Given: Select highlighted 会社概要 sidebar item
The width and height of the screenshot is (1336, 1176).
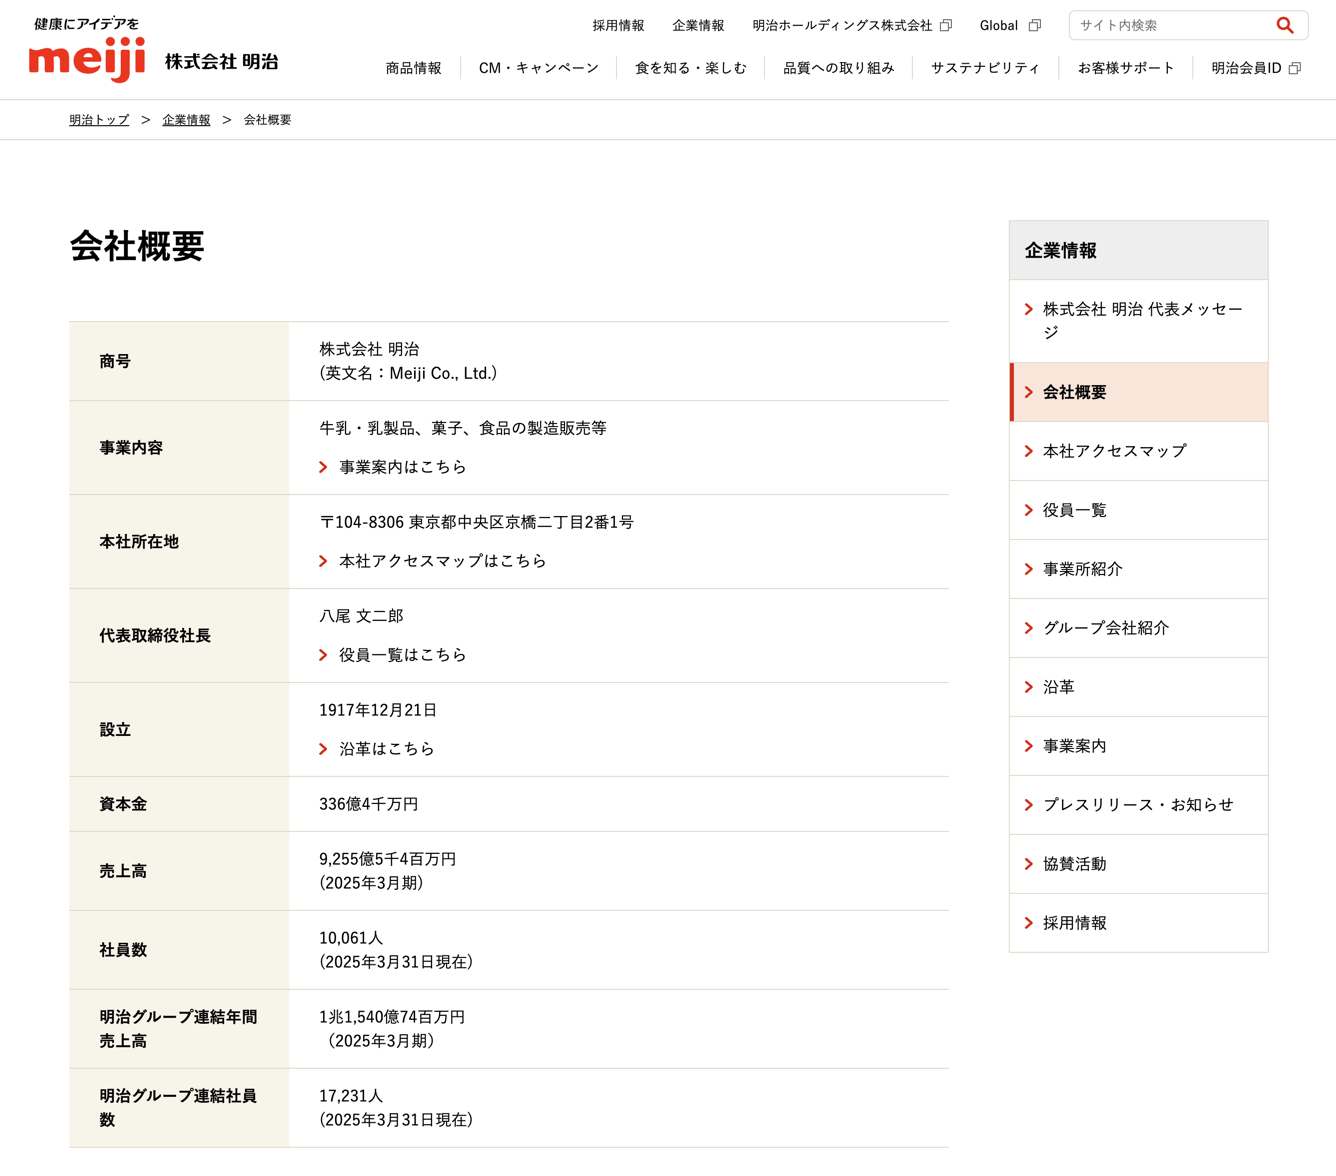Looking at the screenshot, I should tap(1139, 393).
